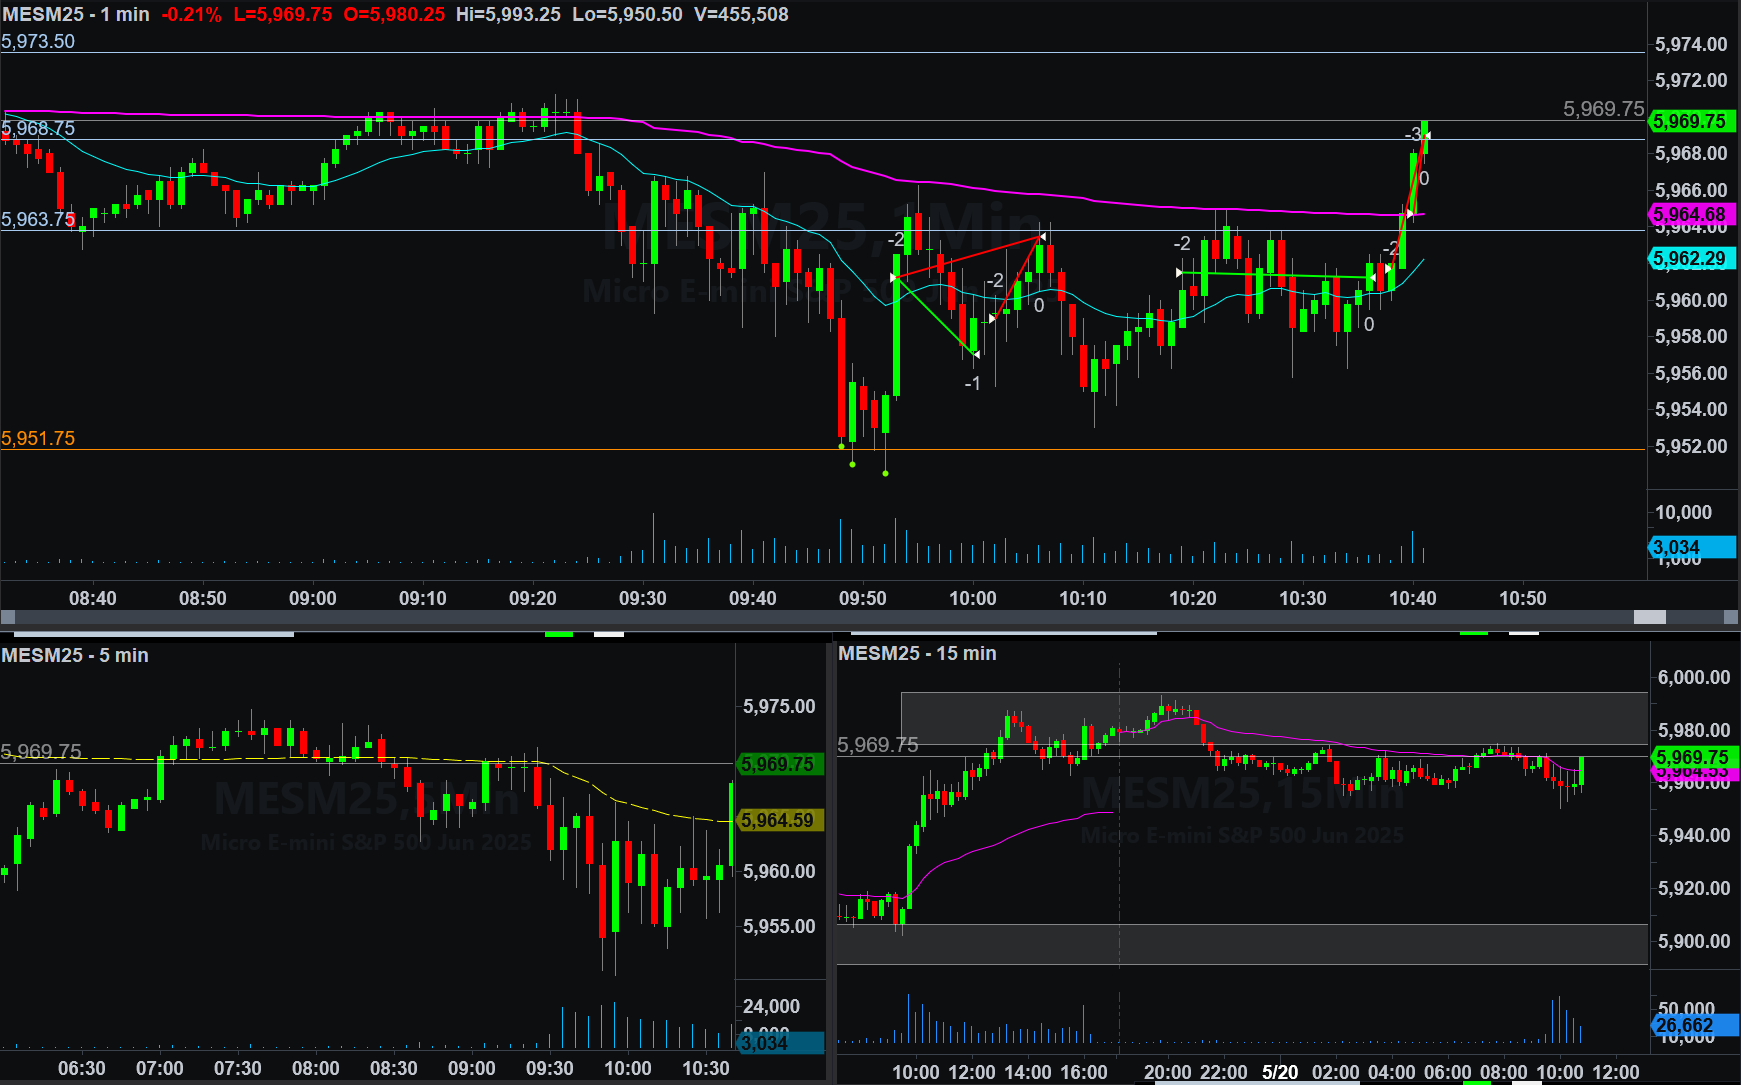Grab the horizontal scrollbar thumb under the 1 min chart

[1649, 617]
